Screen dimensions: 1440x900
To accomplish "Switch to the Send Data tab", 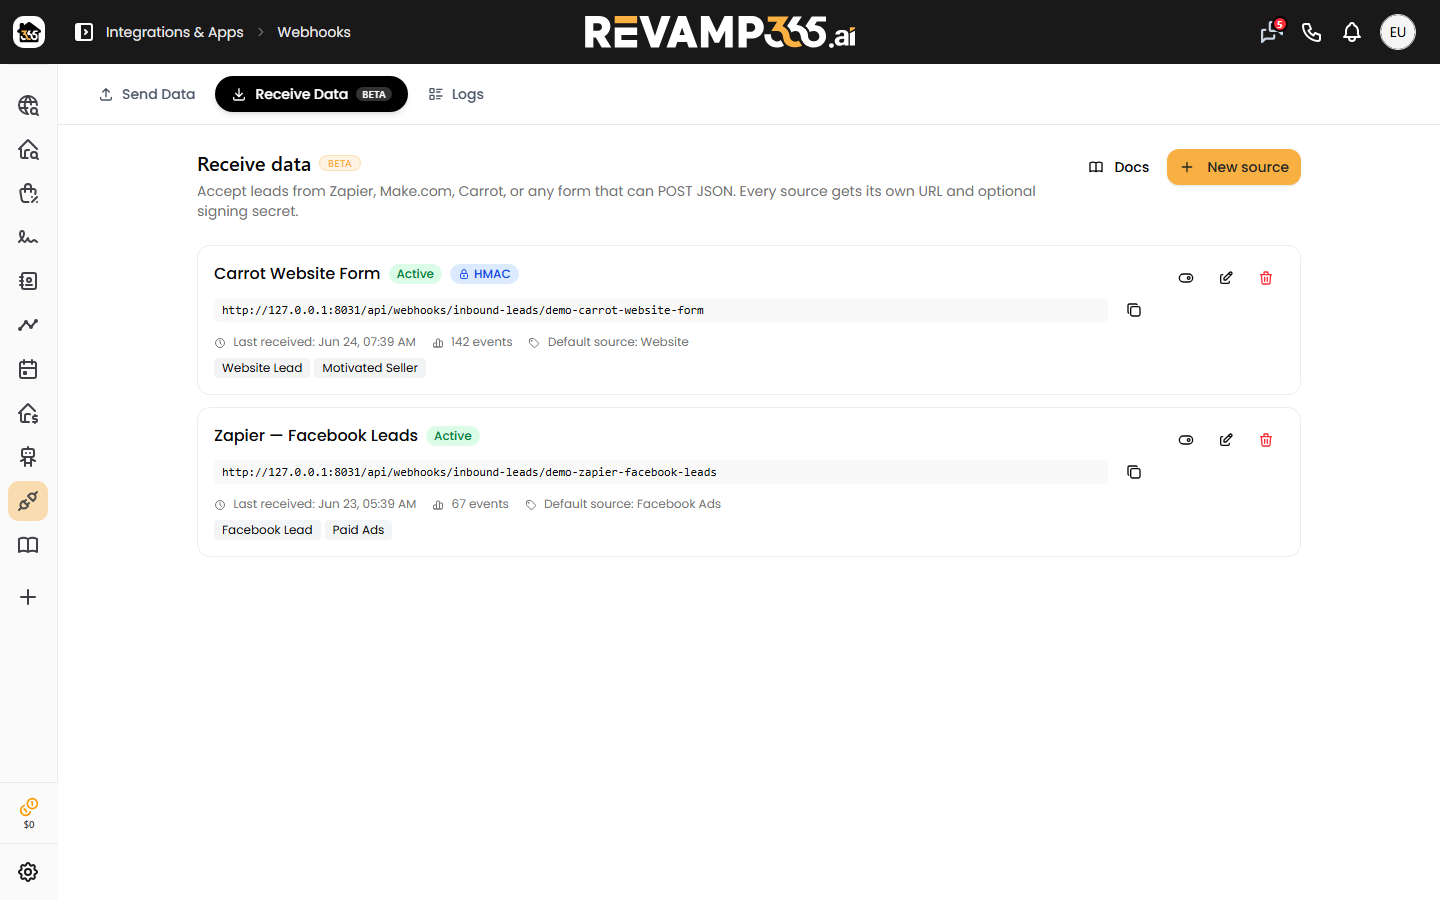I will tap(147, 94).
